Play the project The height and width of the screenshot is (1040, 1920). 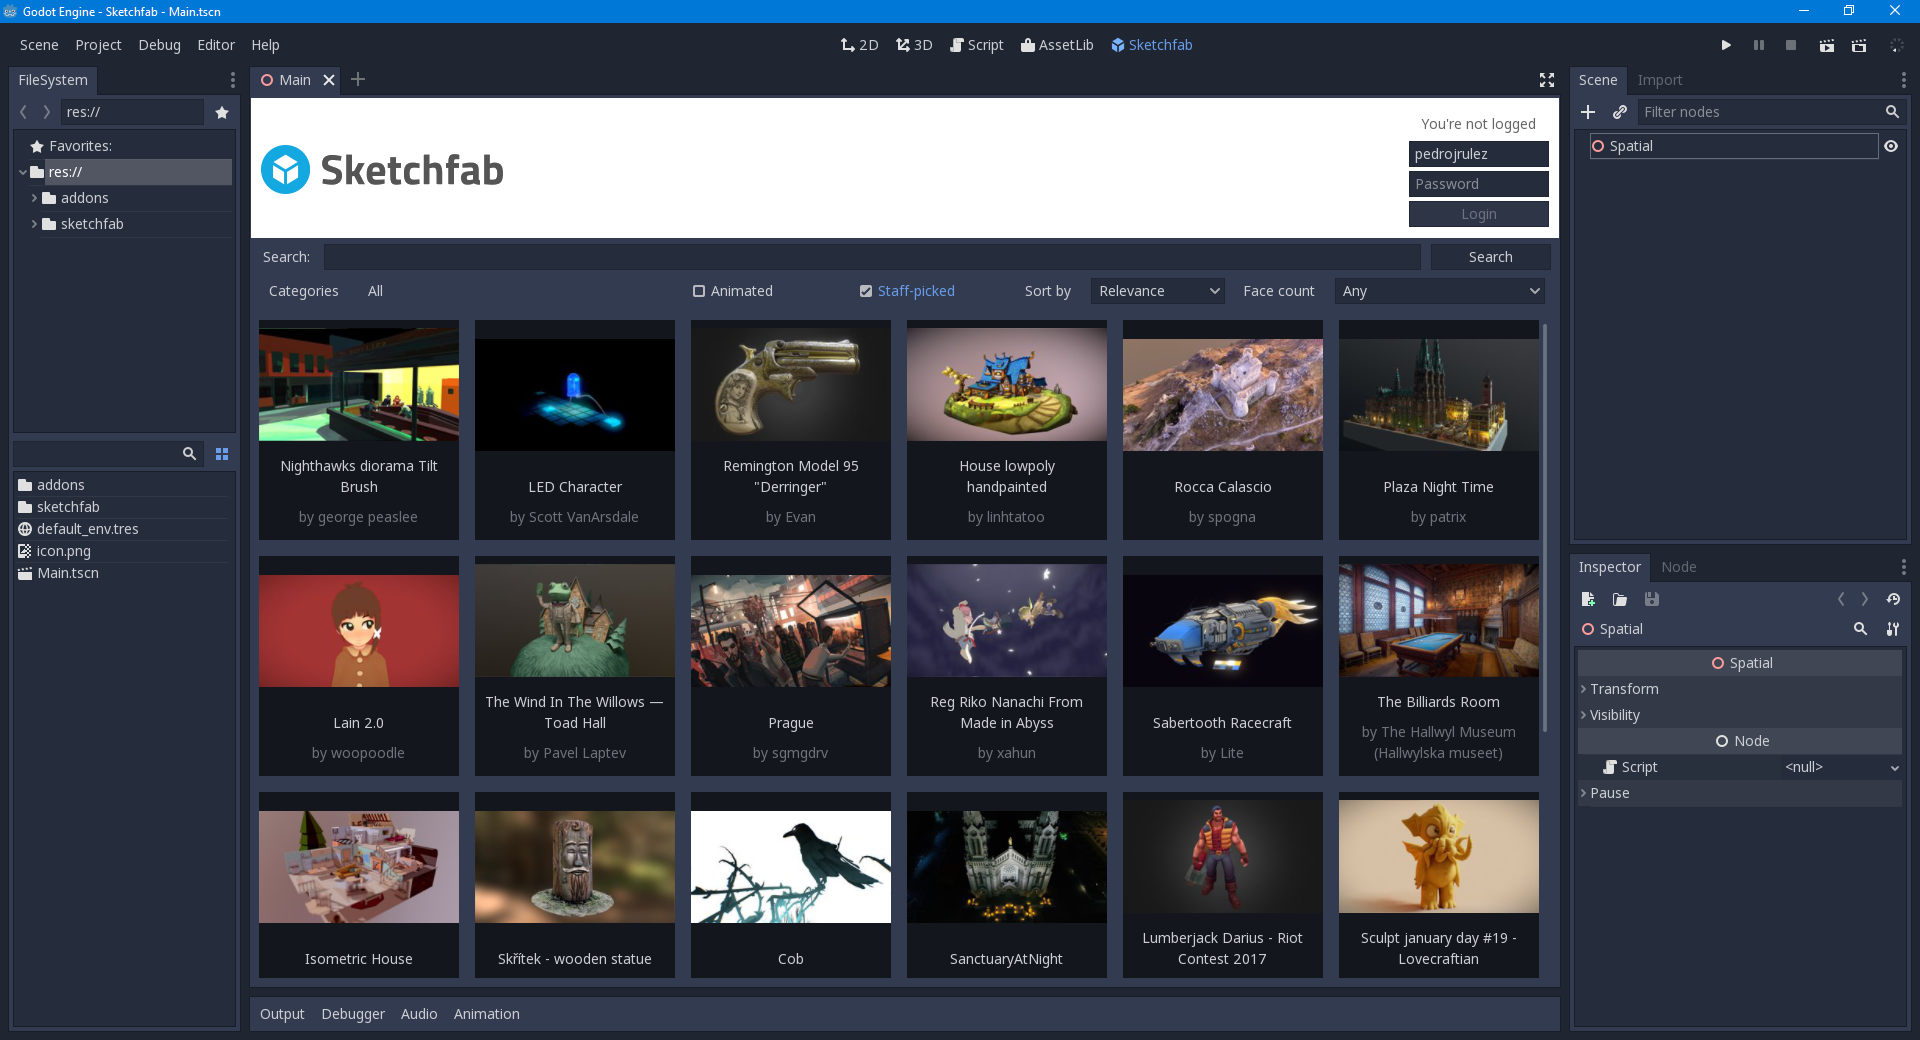(x=1726, y=45)
